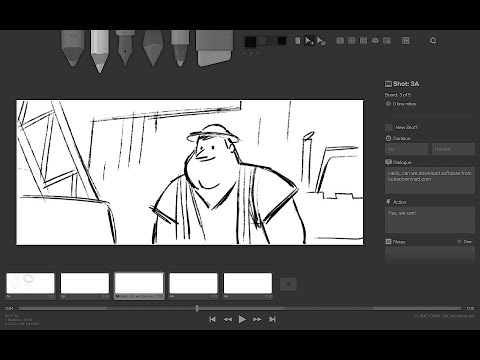Toggle the center cross guide icon
The width and height of the screenshot is (480, 360).
coord(352,41)
